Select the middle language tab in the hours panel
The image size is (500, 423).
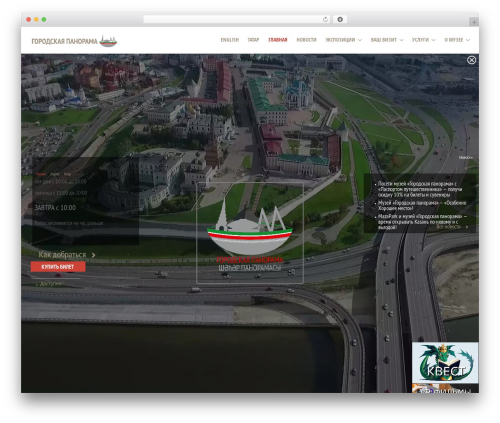coord(55,174)
